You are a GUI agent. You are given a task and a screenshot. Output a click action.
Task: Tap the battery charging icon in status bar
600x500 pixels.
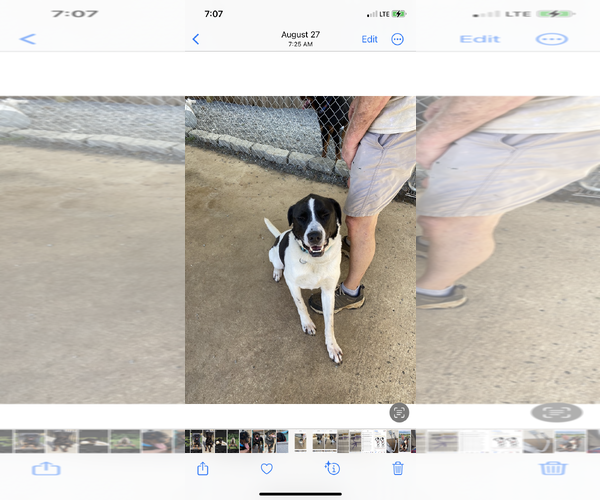tap(400, 14)
